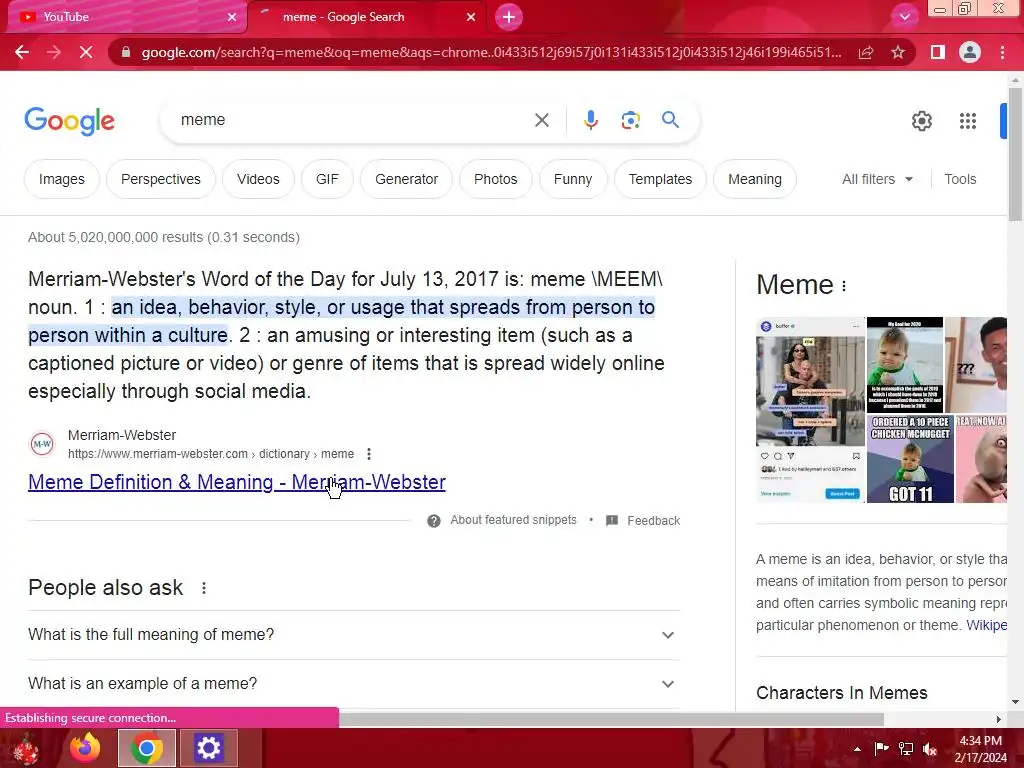
Task: Click the Feedback link
Action: [x=653, y=520]
